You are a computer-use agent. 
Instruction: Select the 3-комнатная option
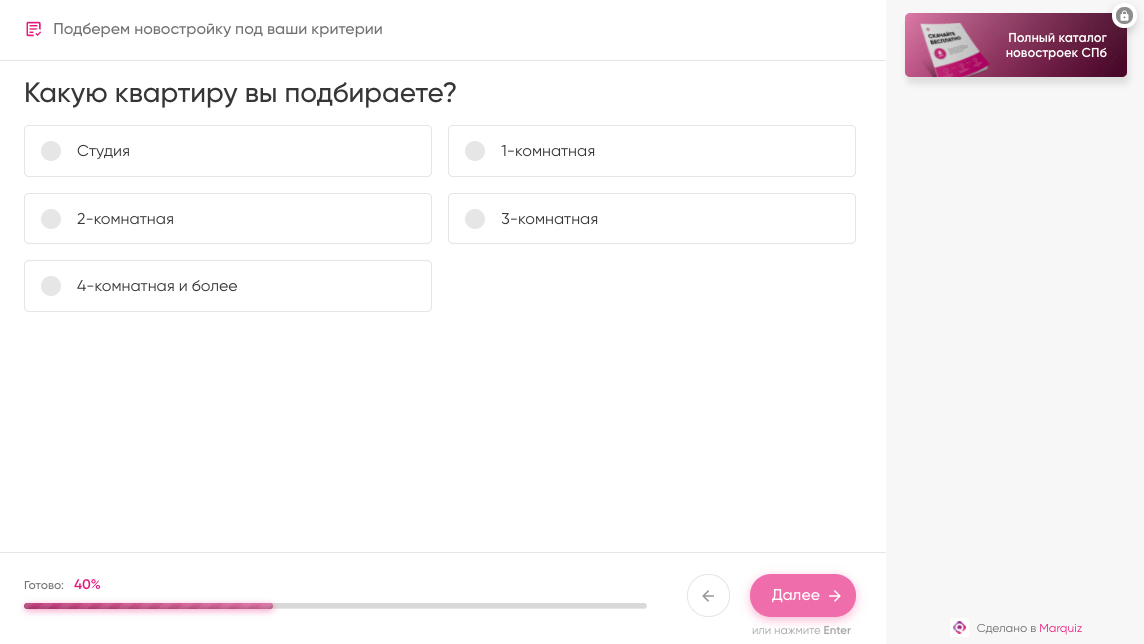651,218
